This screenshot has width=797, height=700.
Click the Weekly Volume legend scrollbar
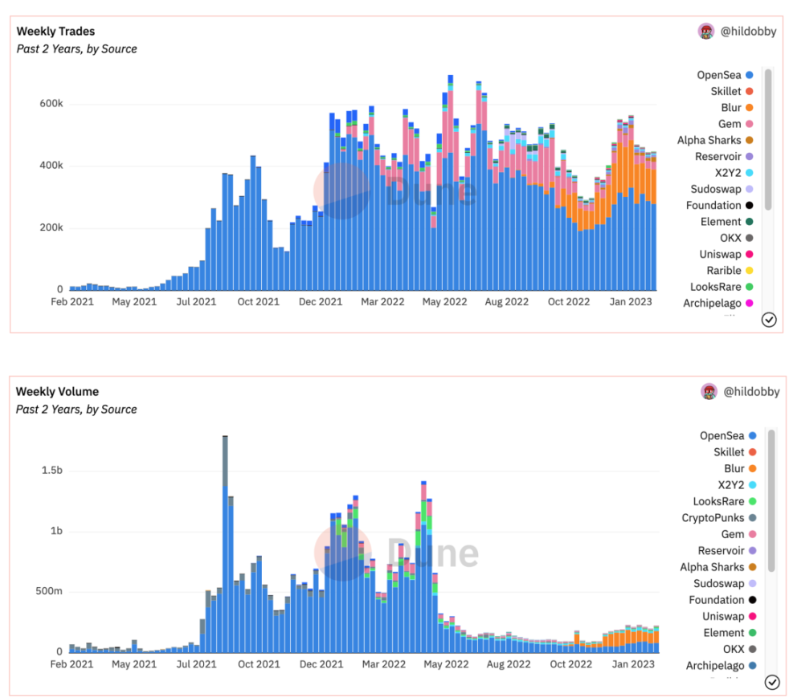click(x=771, y=501)
